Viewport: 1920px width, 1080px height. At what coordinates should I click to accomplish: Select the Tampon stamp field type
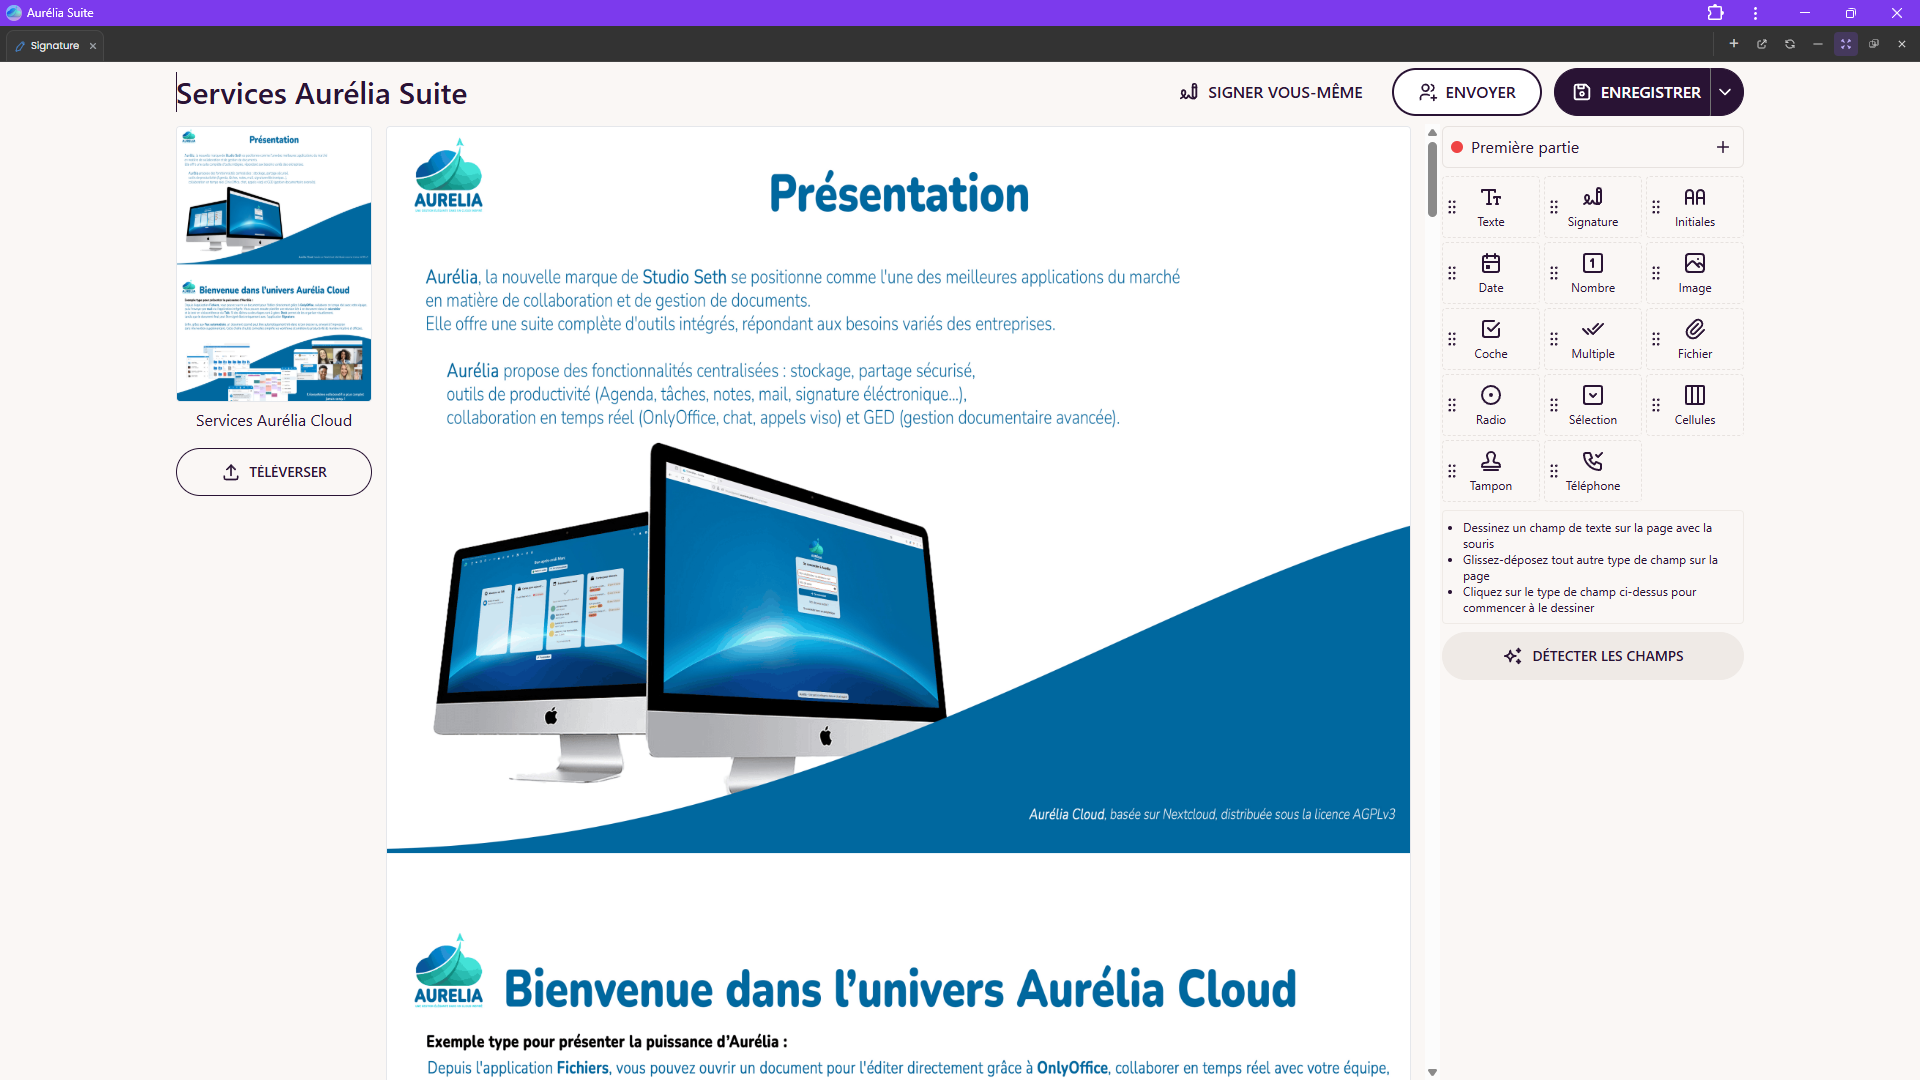click(1490, 471)
